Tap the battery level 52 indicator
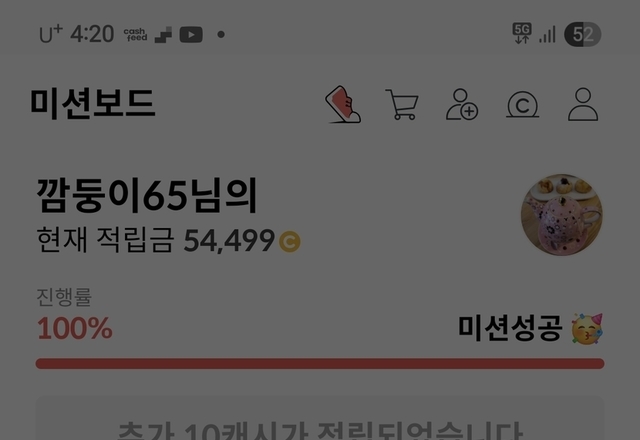This screenshot has width=640, height=440. [x=582, y=34]
